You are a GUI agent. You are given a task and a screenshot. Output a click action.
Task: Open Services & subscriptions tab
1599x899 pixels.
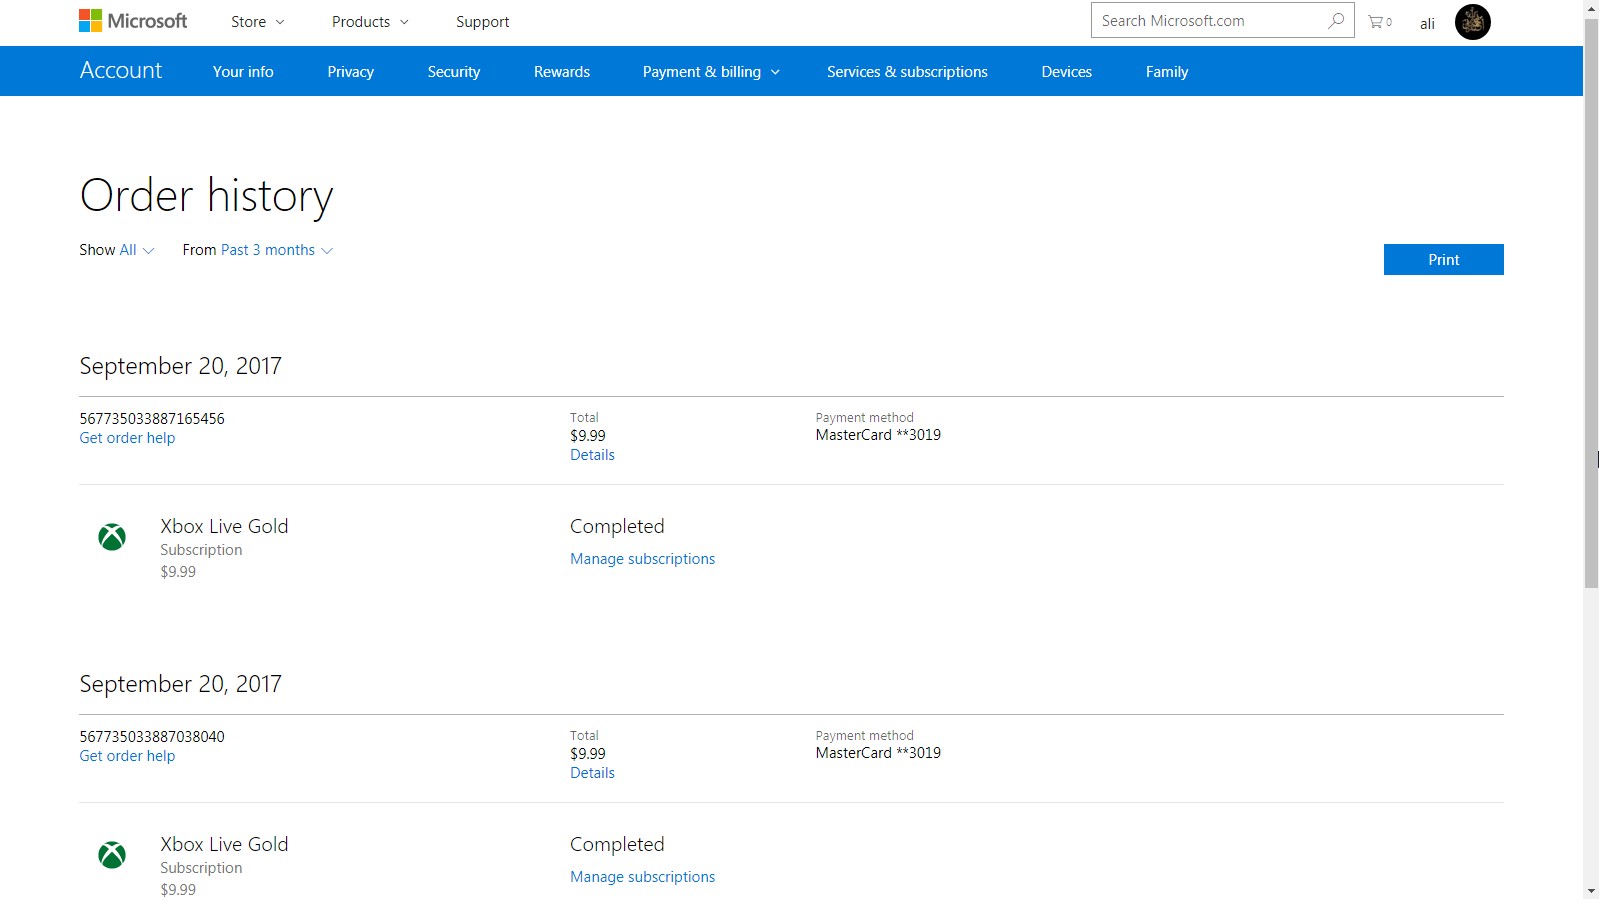pyautogui.click(x=907, y=72)
